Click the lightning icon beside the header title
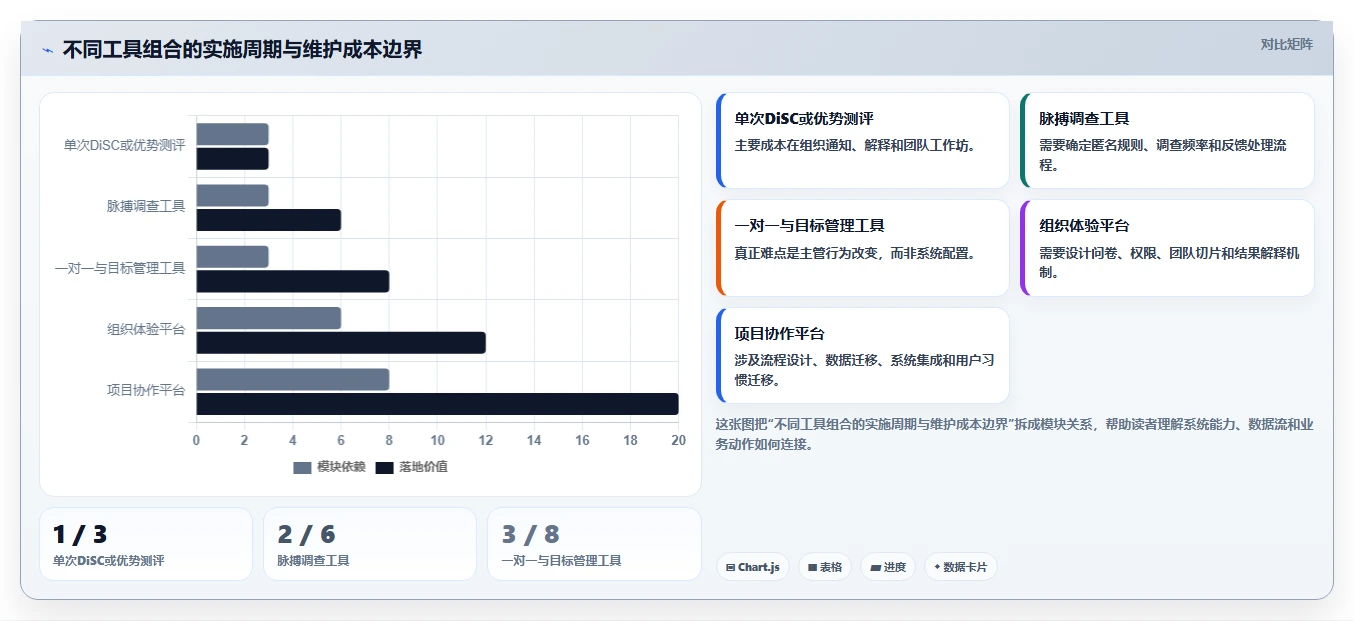Screen dimensions: 1354x621 [x=47, y=49]
